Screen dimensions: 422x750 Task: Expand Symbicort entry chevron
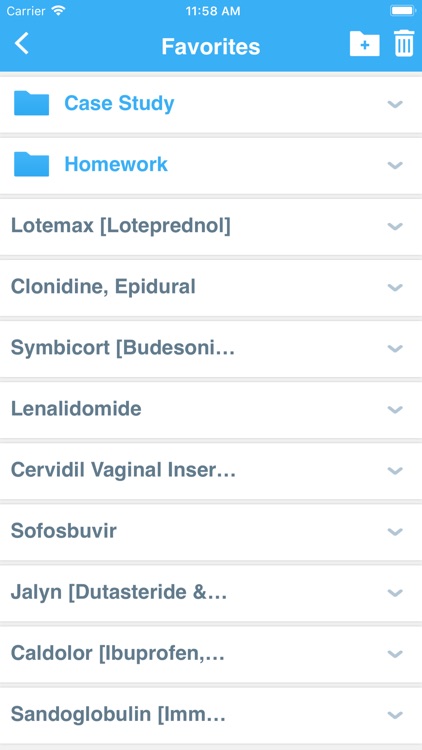395,349
